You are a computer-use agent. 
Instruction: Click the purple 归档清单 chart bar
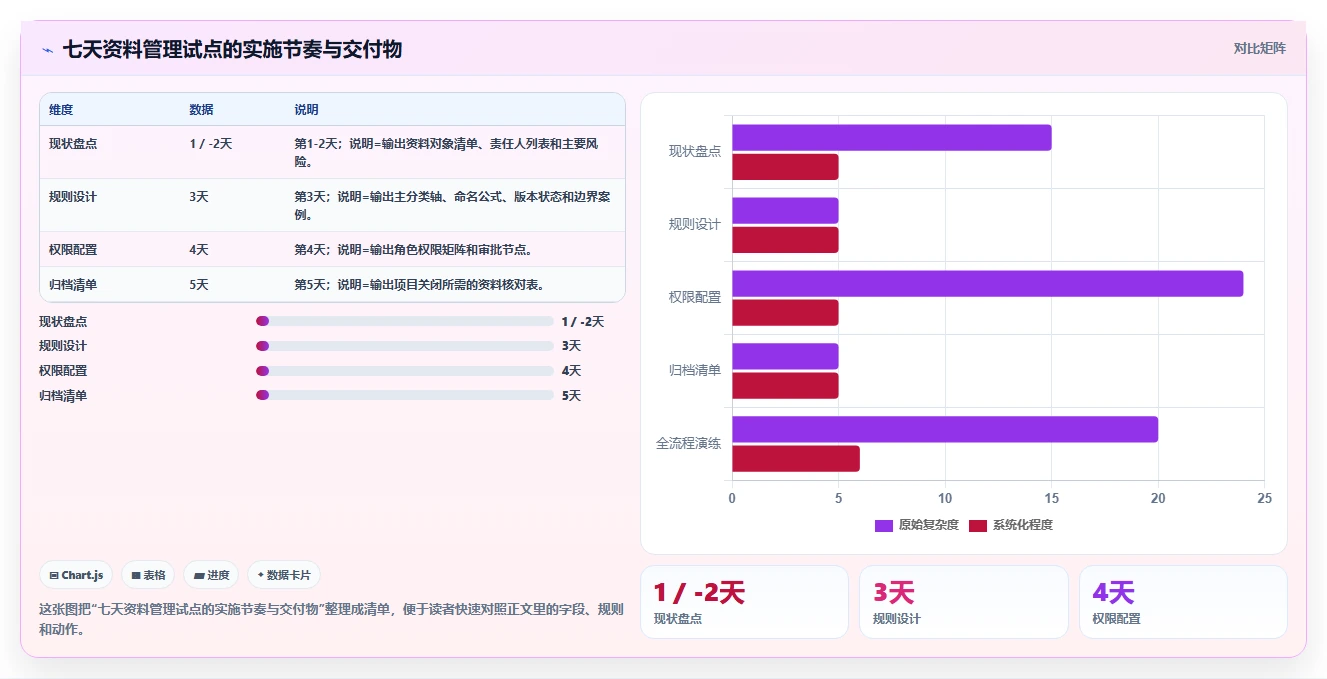pyautogui.click(x=785, y=356)
